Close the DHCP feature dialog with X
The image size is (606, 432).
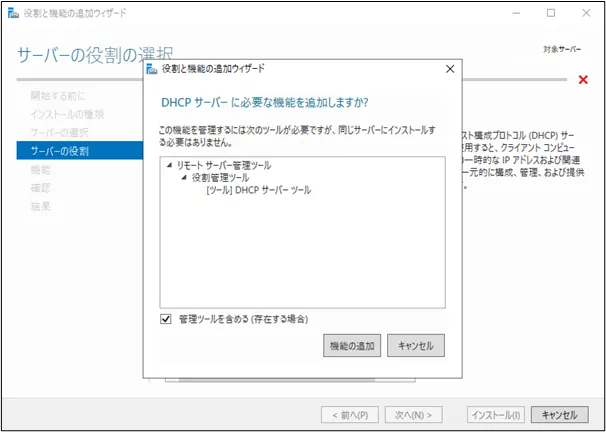tap(450, 69)
